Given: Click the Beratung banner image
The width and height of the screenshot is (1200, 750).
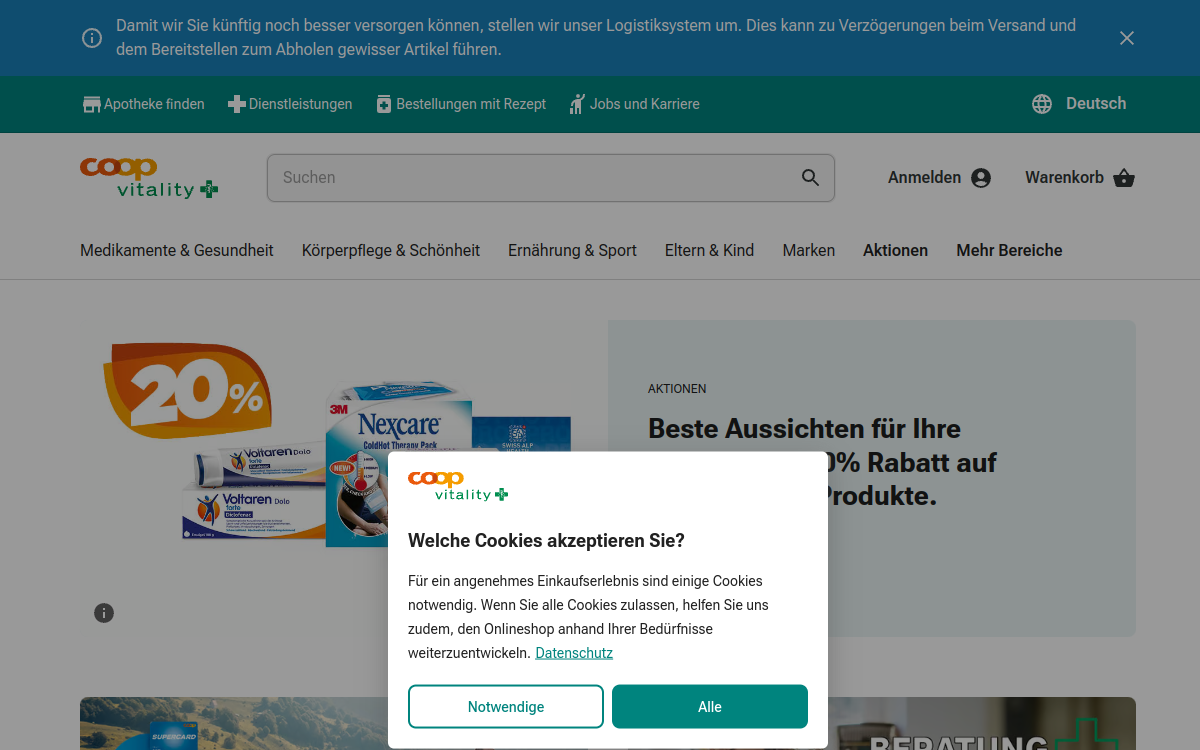Looking at the screenshot, I should click(982, 724).
